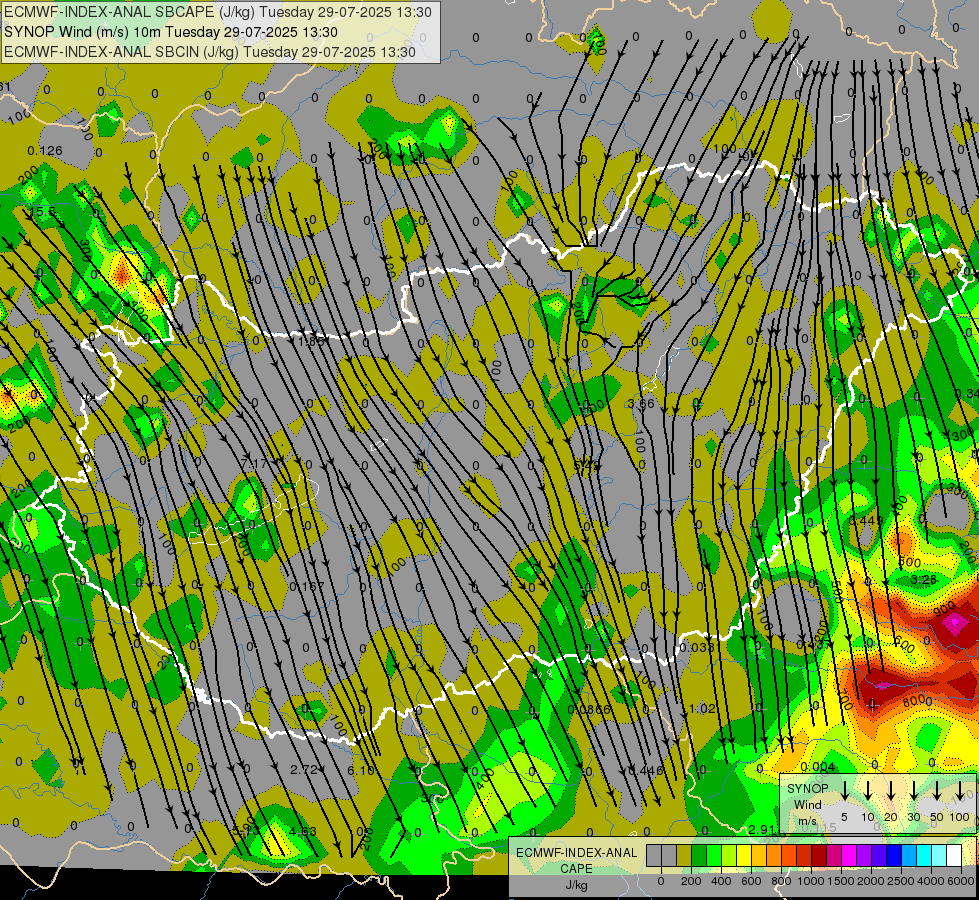Click the 4000 tick label on CAPE scale
The image size is (979, 900).
[x=931, y=881]
